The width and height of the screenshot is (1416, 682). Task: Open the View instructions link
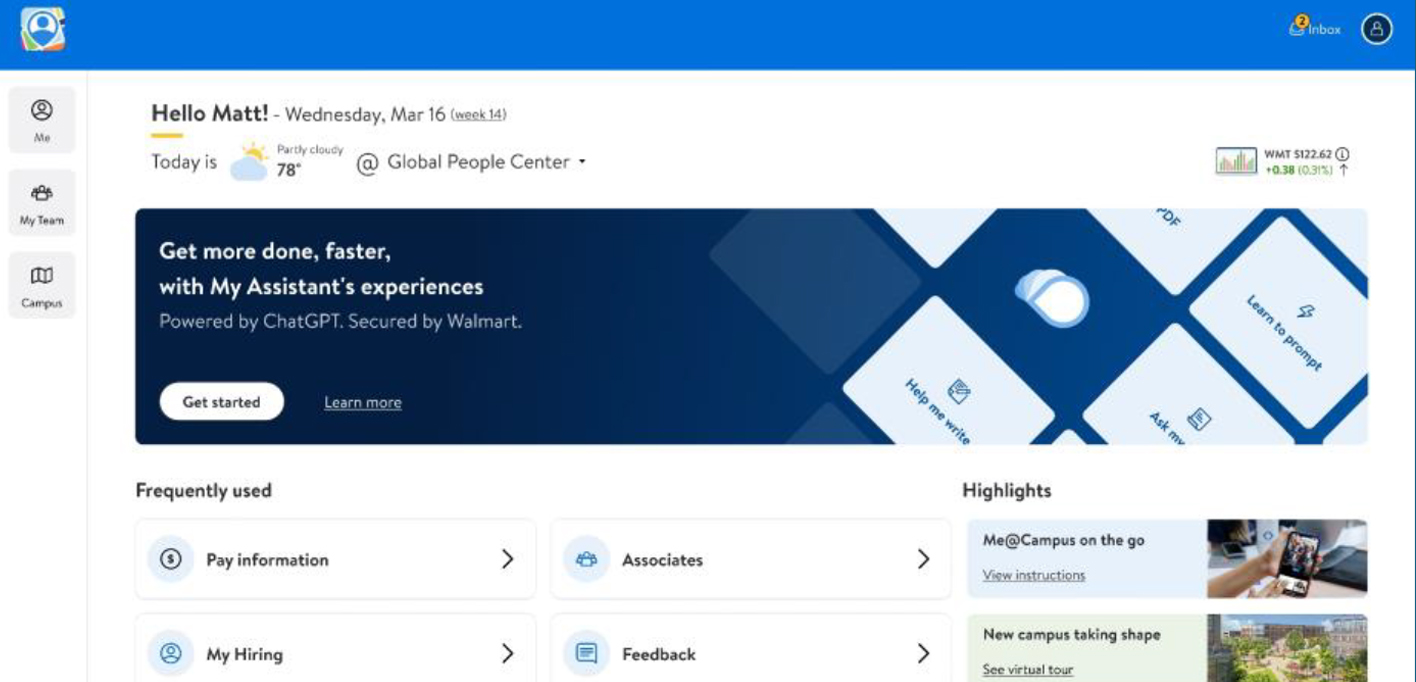click(x=1033, y=575)
